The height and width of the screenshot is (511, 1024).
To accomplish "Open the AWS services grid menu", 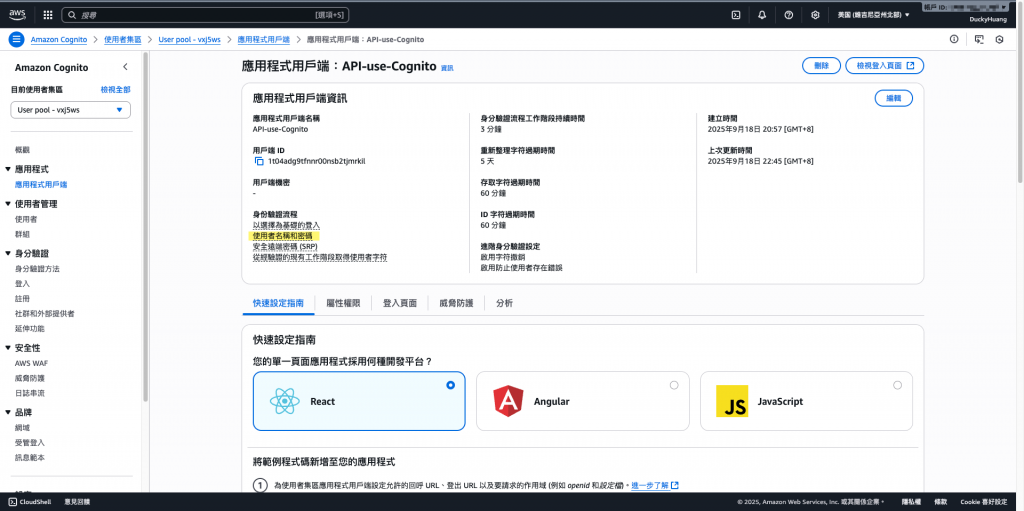I will click(48, 14).
